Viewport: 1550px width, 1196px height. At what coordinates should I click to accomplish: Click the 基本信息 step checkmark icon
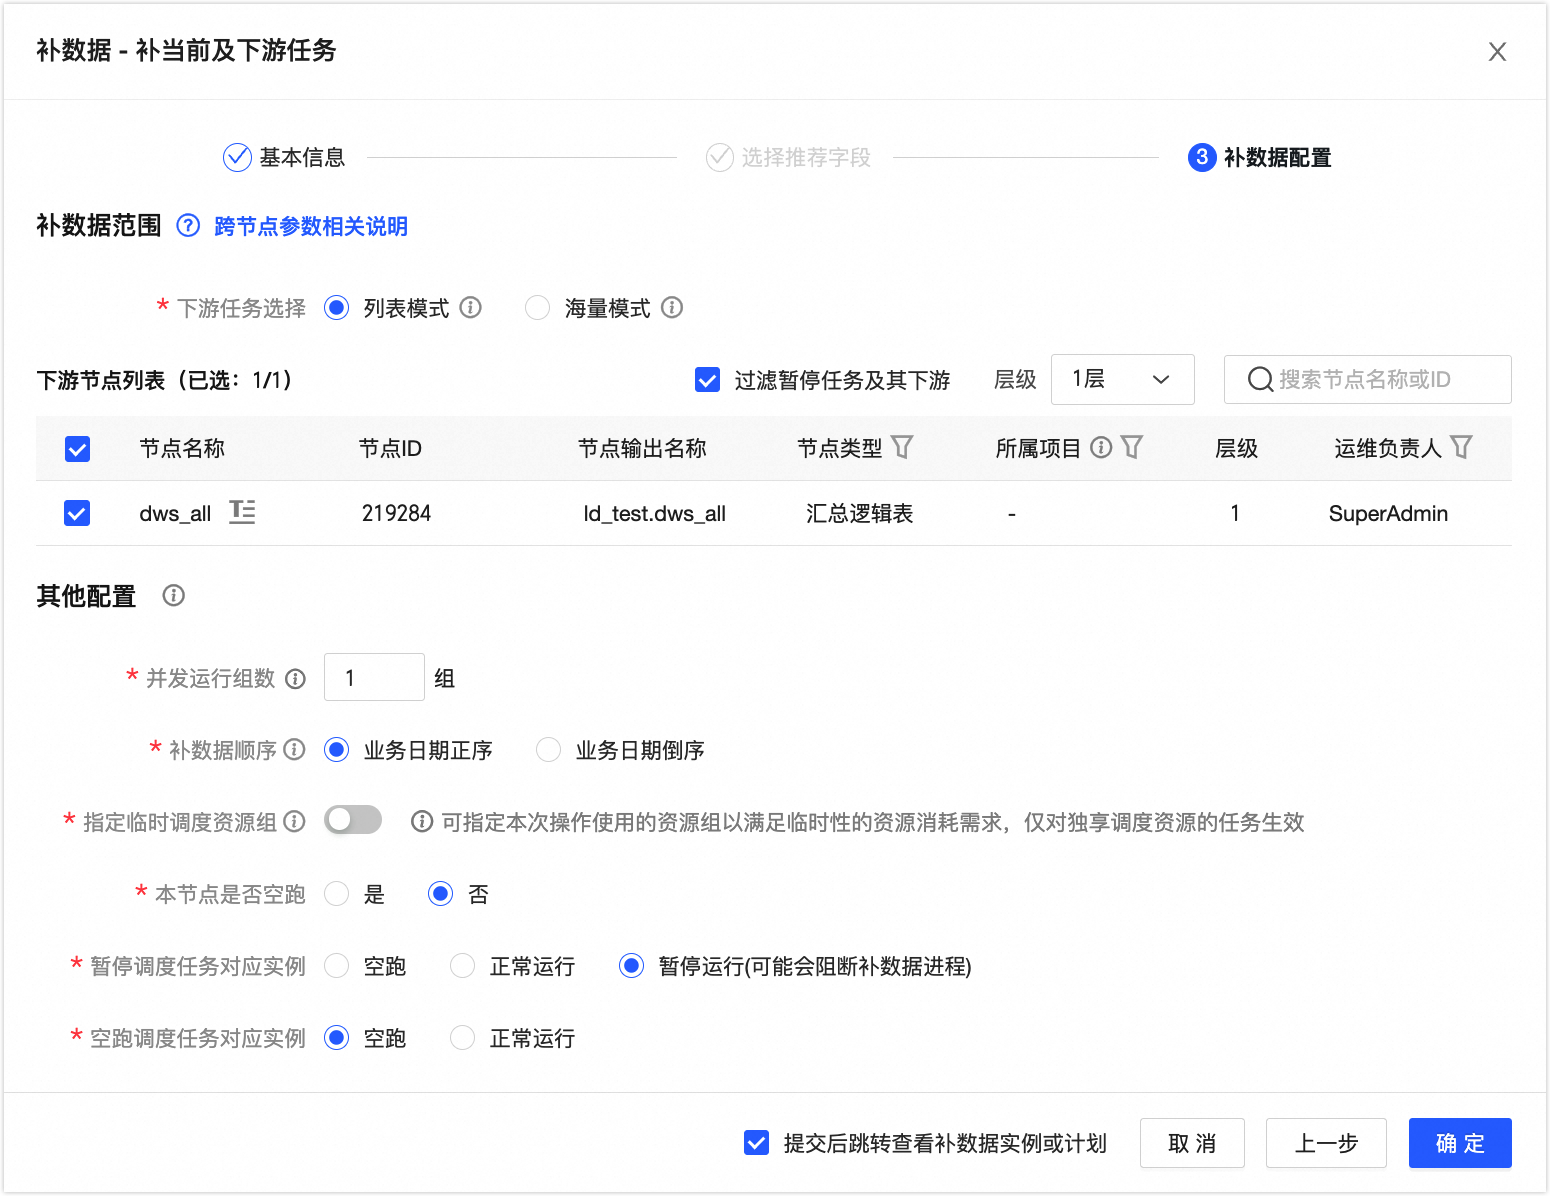pos(237,157)
